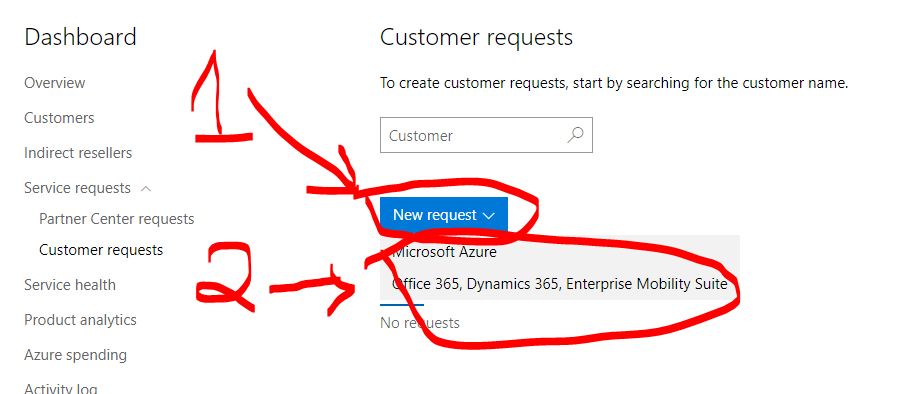Click the Dashboard heading
The image size is (904, 394).
pos(80,37)
